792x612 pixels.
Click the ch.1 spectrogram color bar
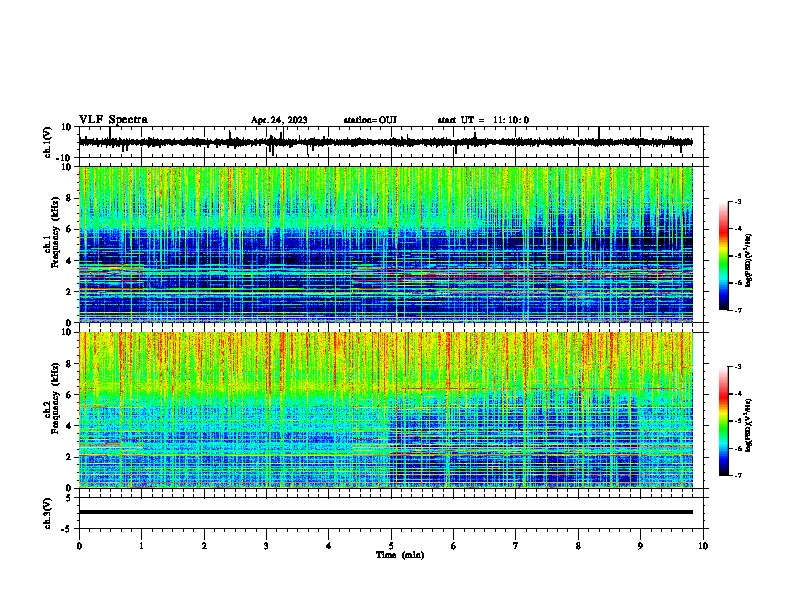point(724,256)
